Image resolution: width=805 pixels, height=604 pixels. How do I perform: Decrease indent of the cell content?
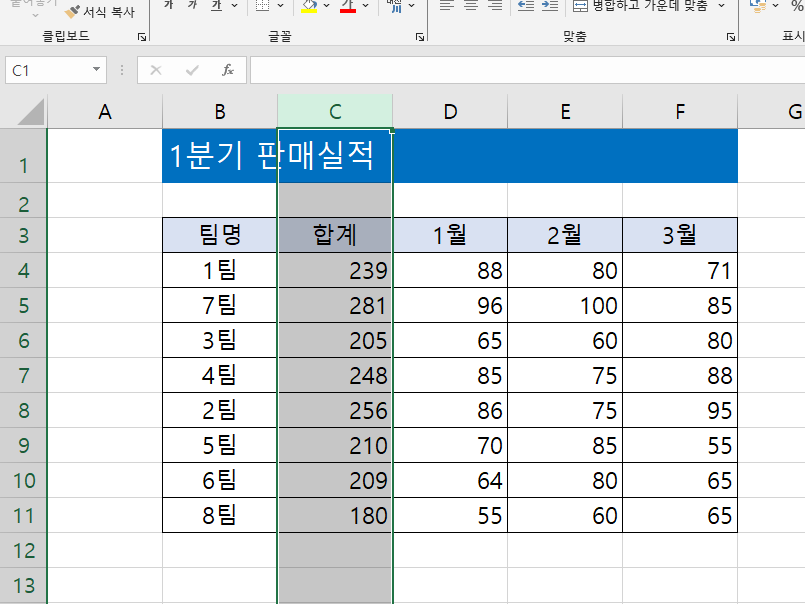click(526, 6)
